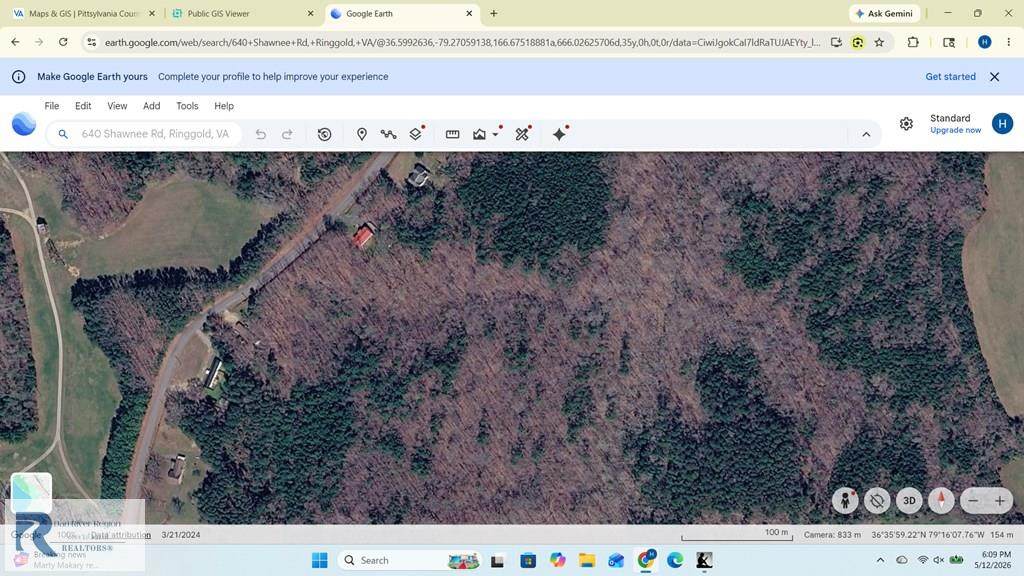Click the building design icon
The width and height of the screenshot is (1024, 576).
coord(479,135)
